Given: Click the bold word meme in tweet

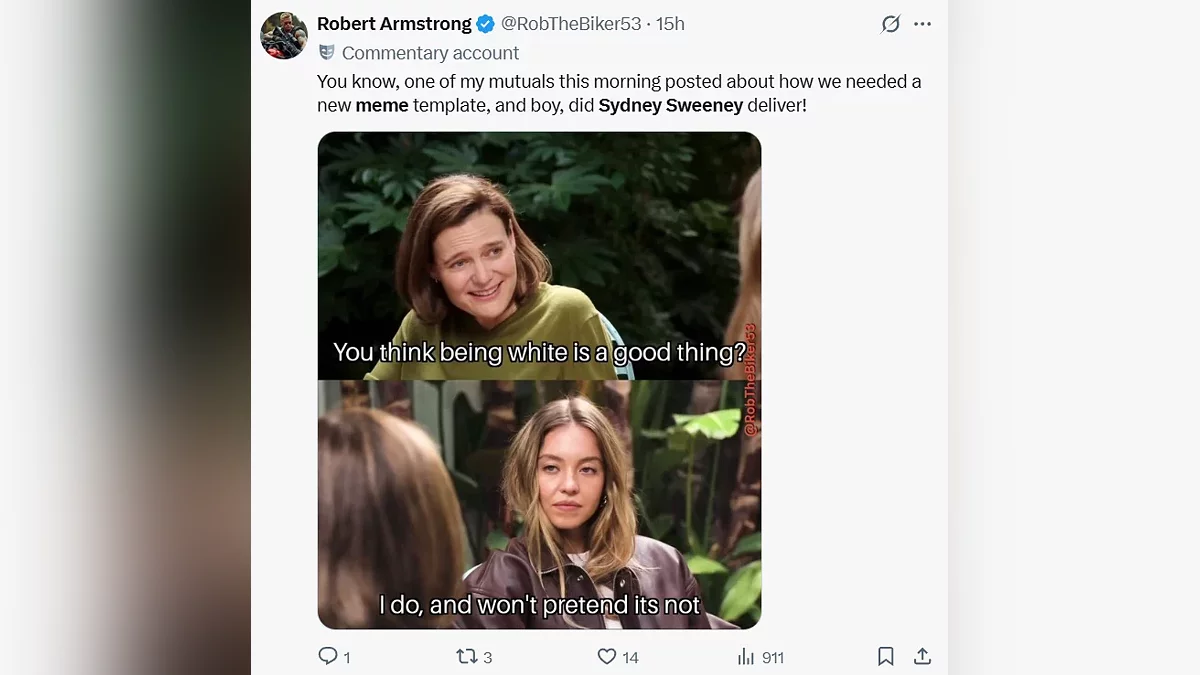Looking at the screenshot, I should (382, 105).
